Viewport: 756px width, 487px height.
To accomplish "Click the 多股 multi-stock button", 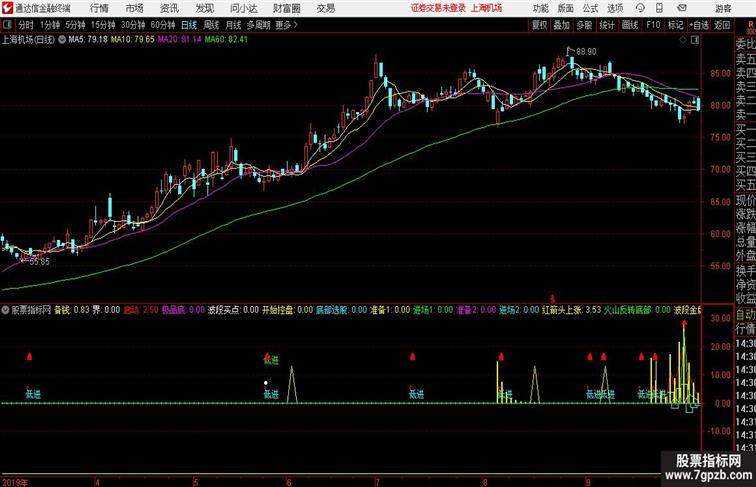I will point(584,25).
